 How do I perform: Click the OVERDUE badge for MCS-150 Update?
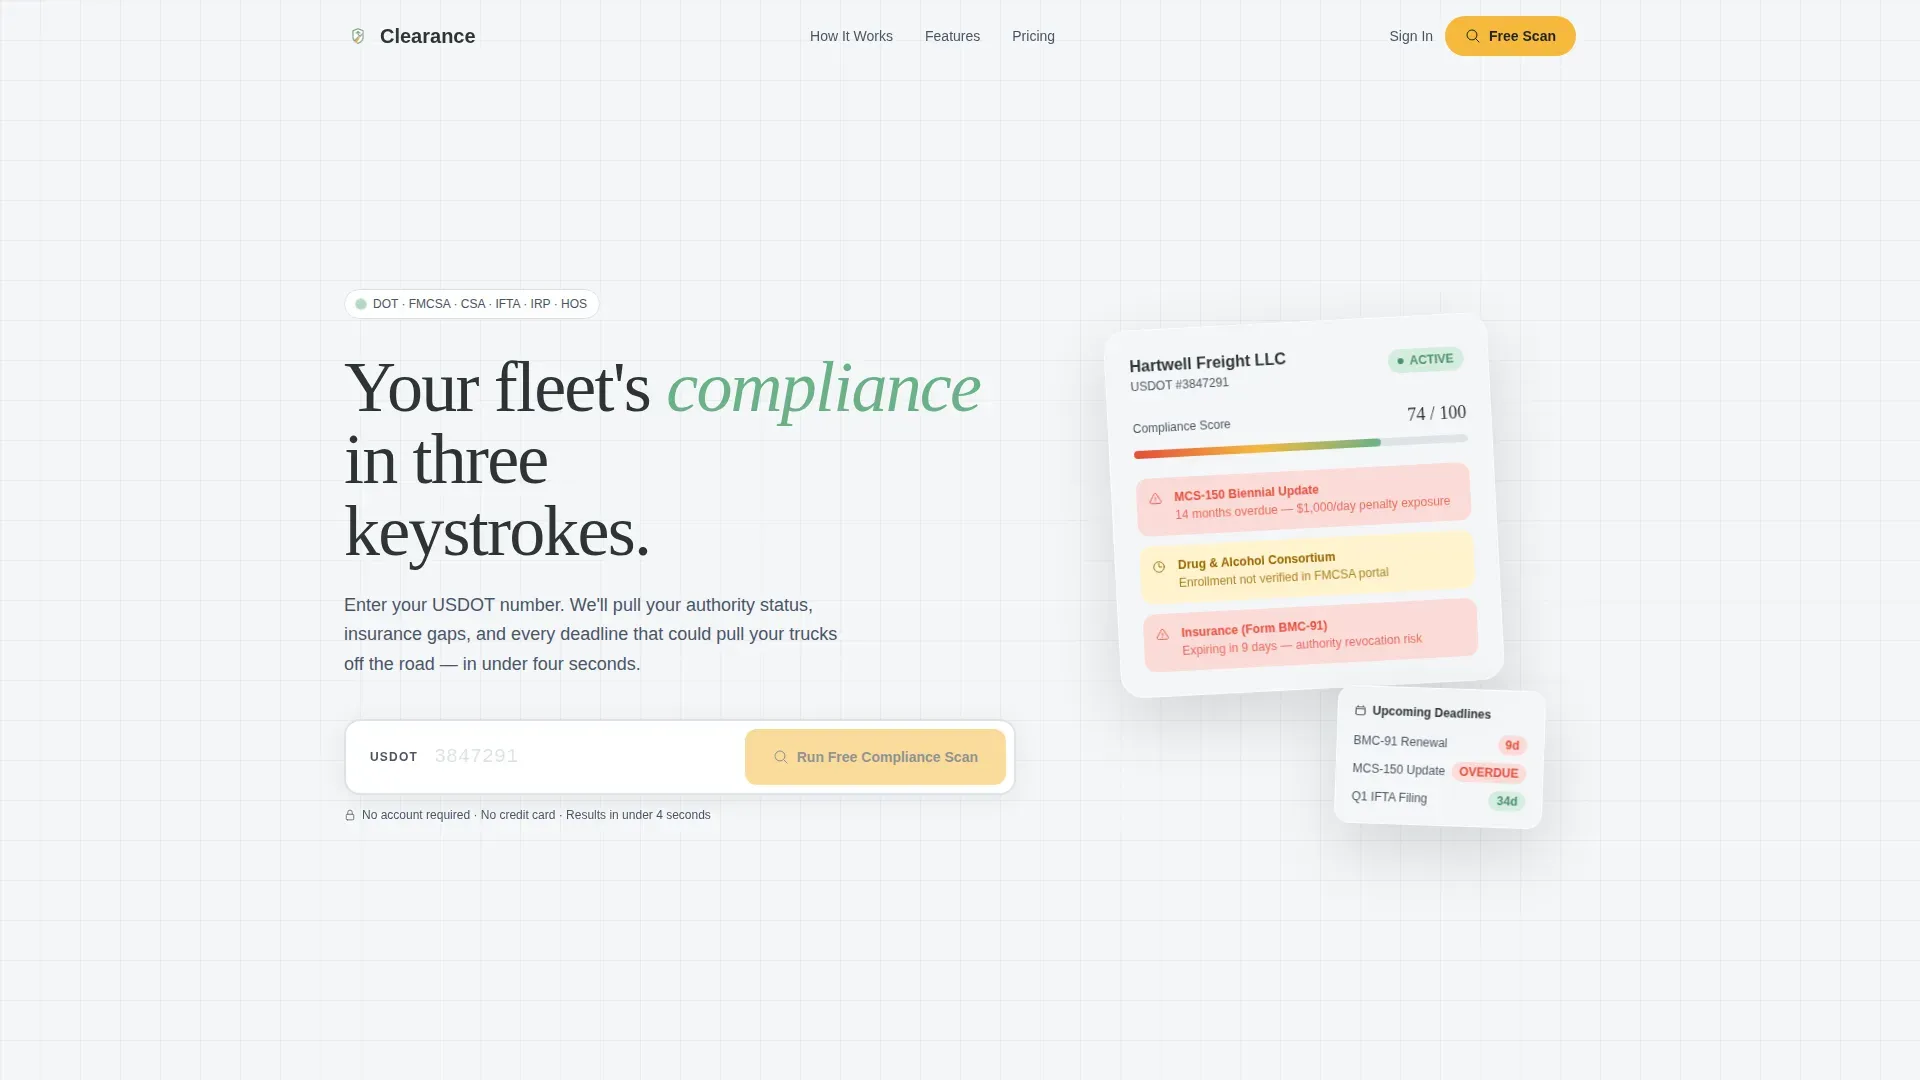pos(1488,772)
